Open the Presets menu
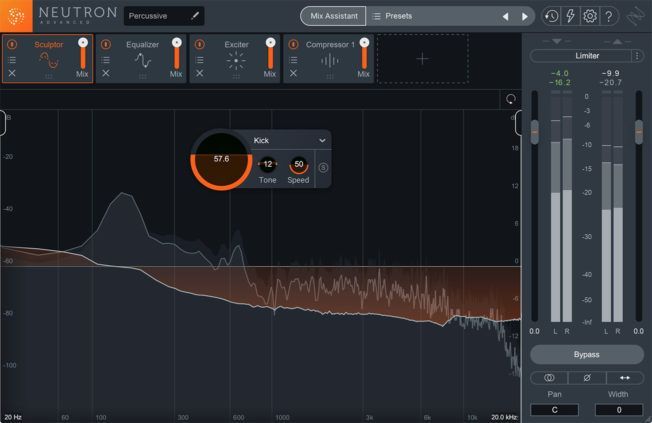The width and height of the screenshot is (652, 423). 392,16
